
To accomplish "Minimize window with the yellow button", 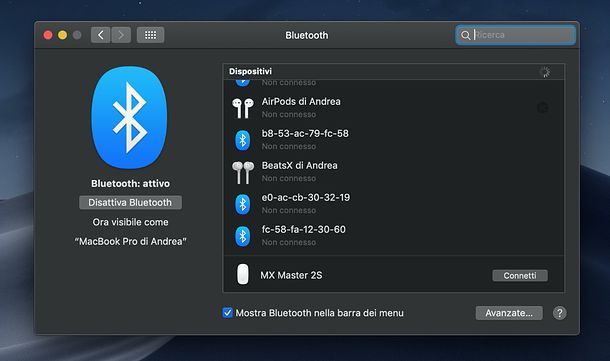I will (x=62, y=35).
